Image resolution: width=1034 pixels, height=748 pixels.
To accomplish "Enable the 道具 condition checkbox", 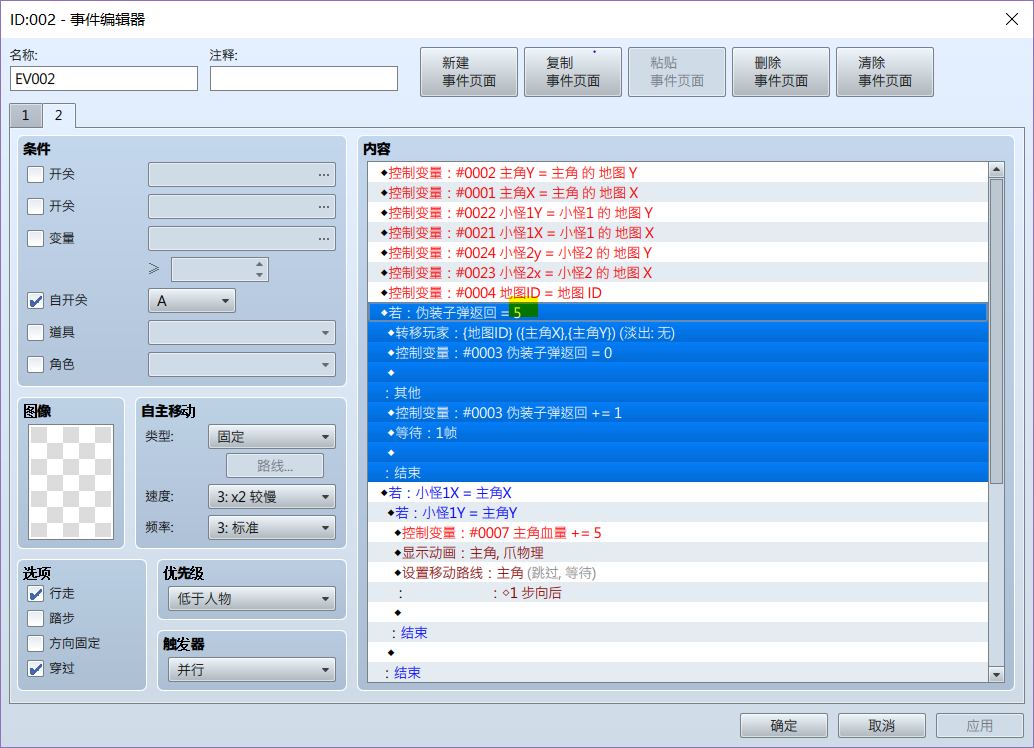I will coord(36,332).
